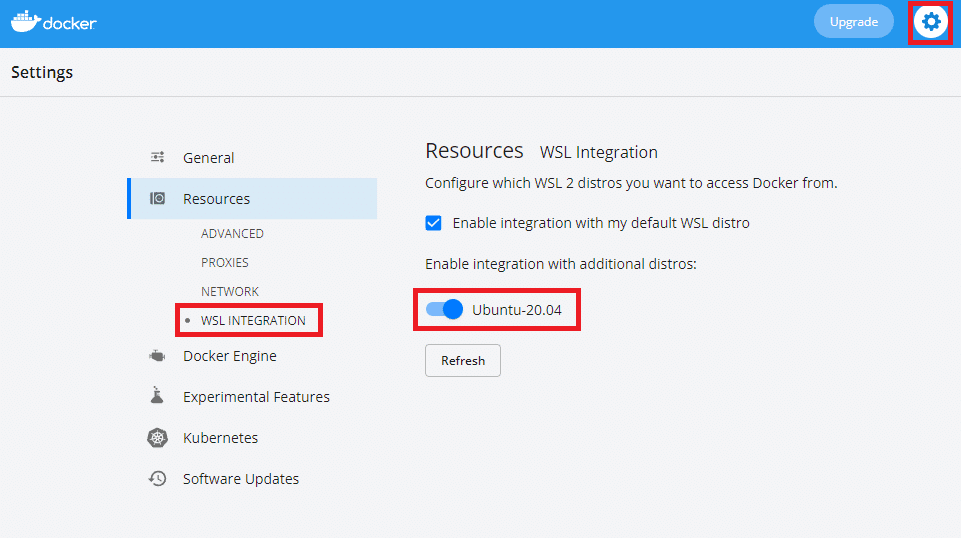Image resolution: width=961 pixels, height=538 pixels.
Task: Open the Proxies subsection
Action: click(x=225, y=263)
